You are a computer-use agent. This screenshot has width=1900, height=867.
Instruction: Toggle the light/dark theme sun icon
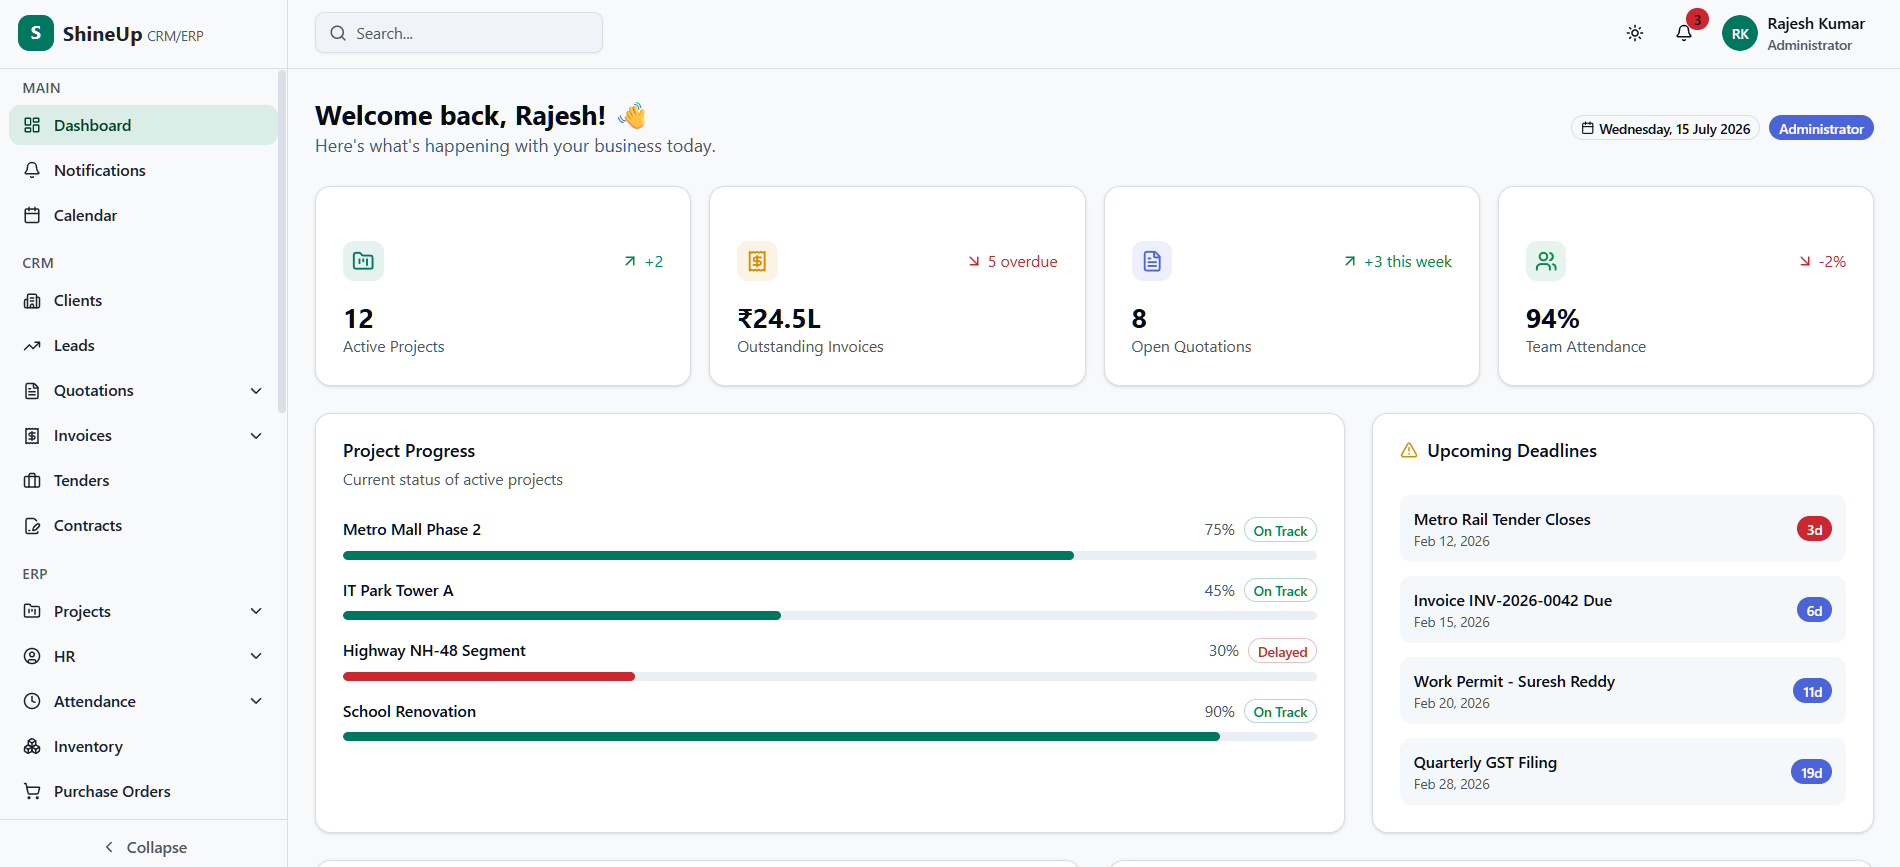1635,33
